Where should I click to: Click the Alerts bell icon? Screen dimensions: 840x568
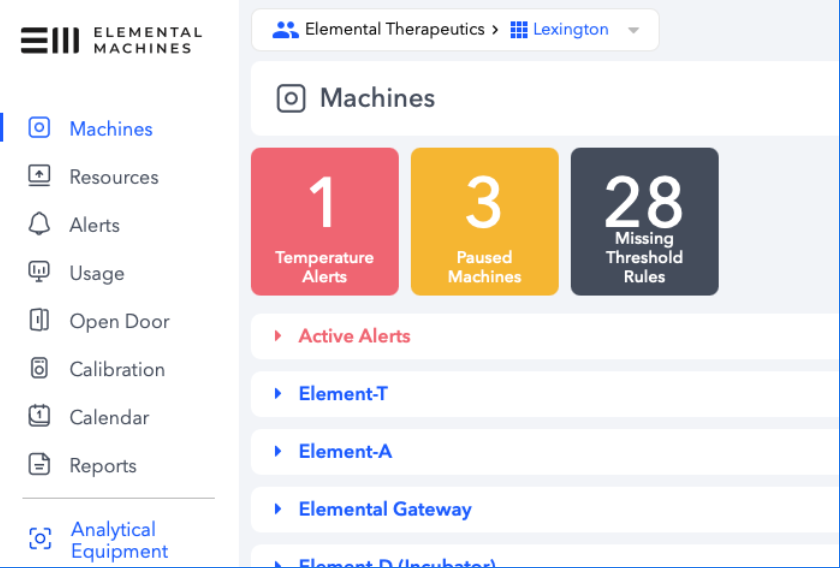pyautogui.click(x=39, y=224)
